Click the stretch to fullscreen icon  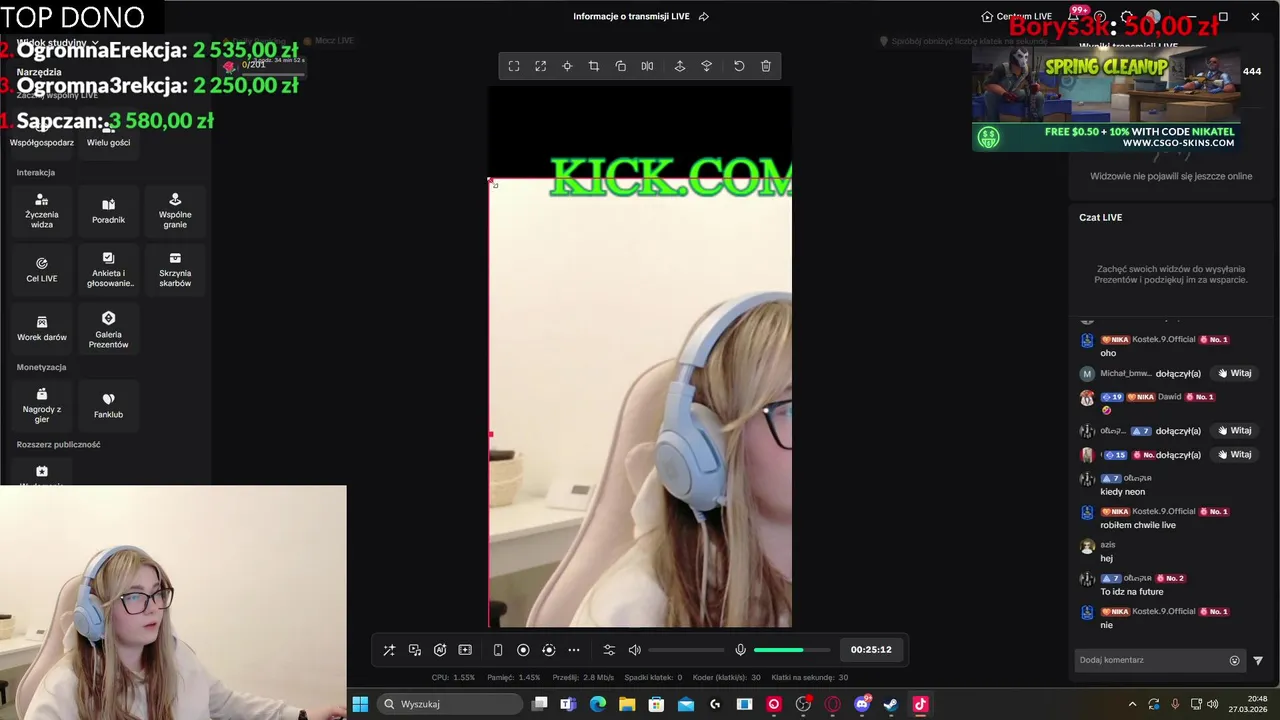[540, 66]
